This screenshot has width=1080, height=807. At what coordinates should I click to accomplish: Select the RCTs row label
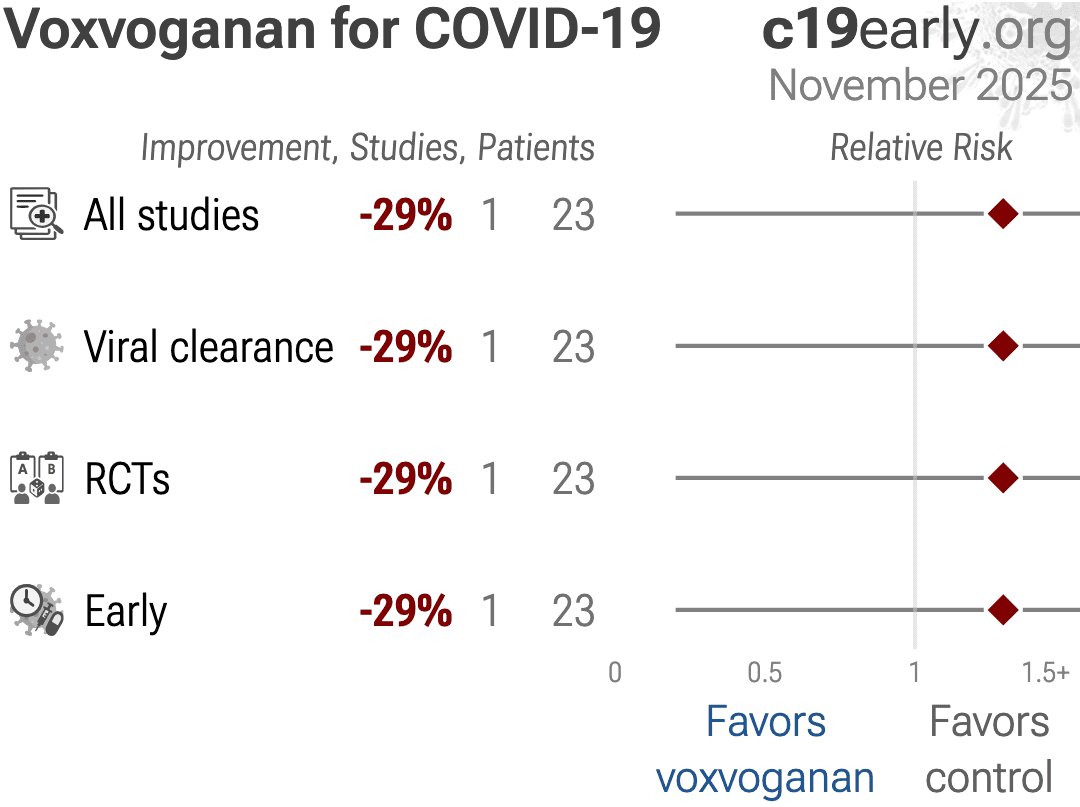pyautogui.click(x=127, y=479)
